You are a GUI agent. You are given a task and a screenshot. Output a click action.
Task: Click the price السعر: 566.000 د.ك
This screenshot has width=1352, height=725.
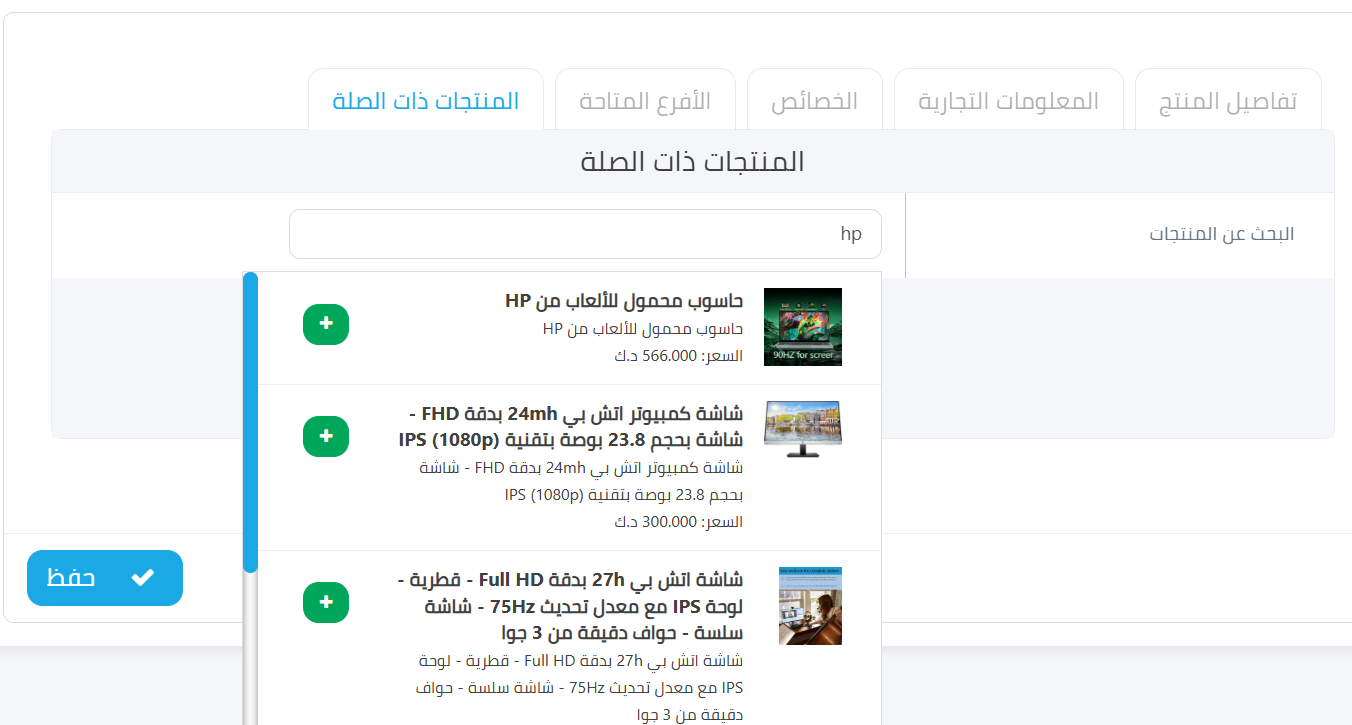[678, 355]
